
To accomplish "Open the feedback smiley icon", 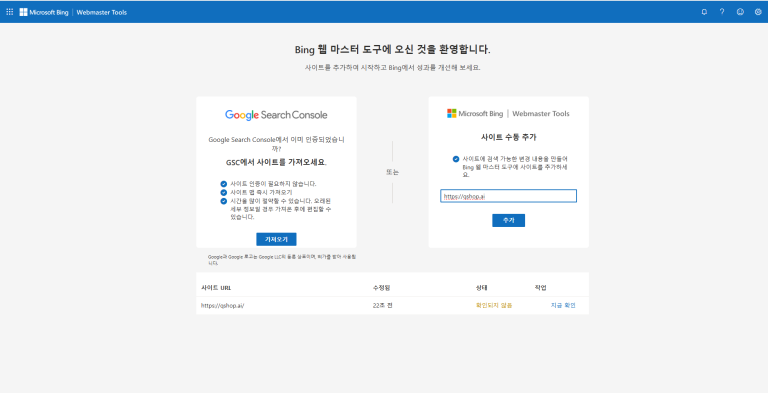I will click(x=740, y=12).
